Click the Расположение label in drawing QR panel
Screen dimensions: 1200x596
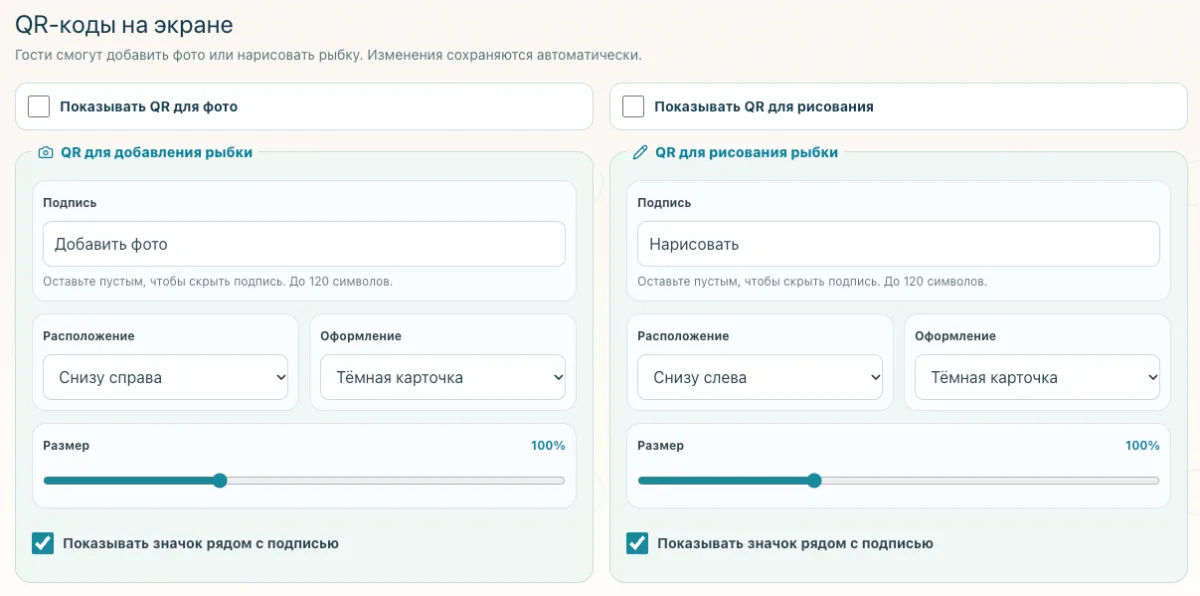click(684, 336)
